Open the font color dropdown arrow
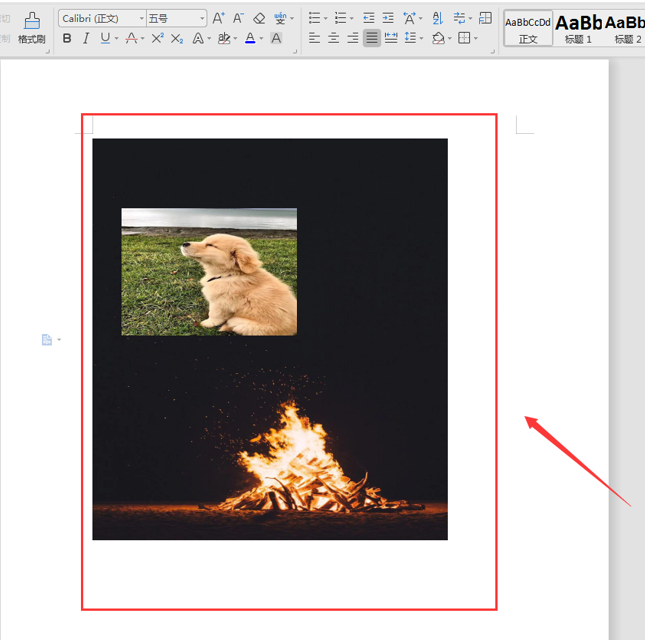 click(261, 39)
